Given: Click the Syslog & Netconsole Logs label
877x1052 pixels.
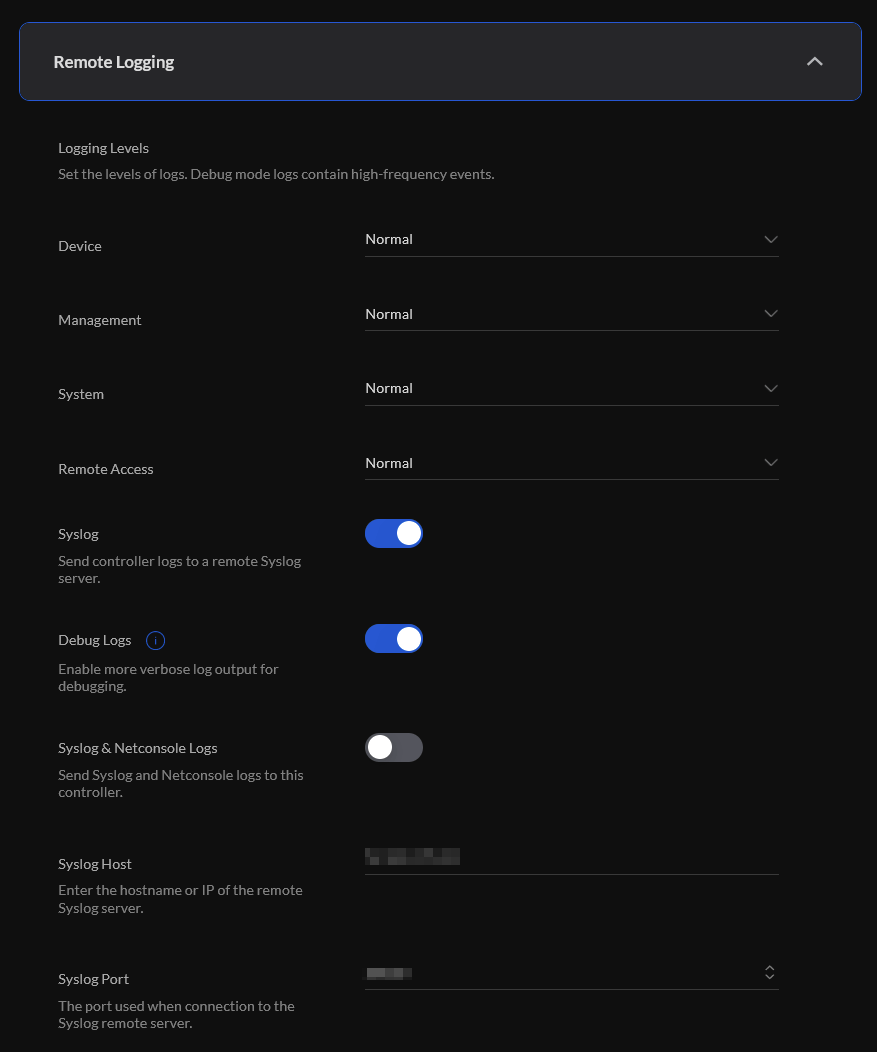Looking at the screenshot, I should click(138, 748).
